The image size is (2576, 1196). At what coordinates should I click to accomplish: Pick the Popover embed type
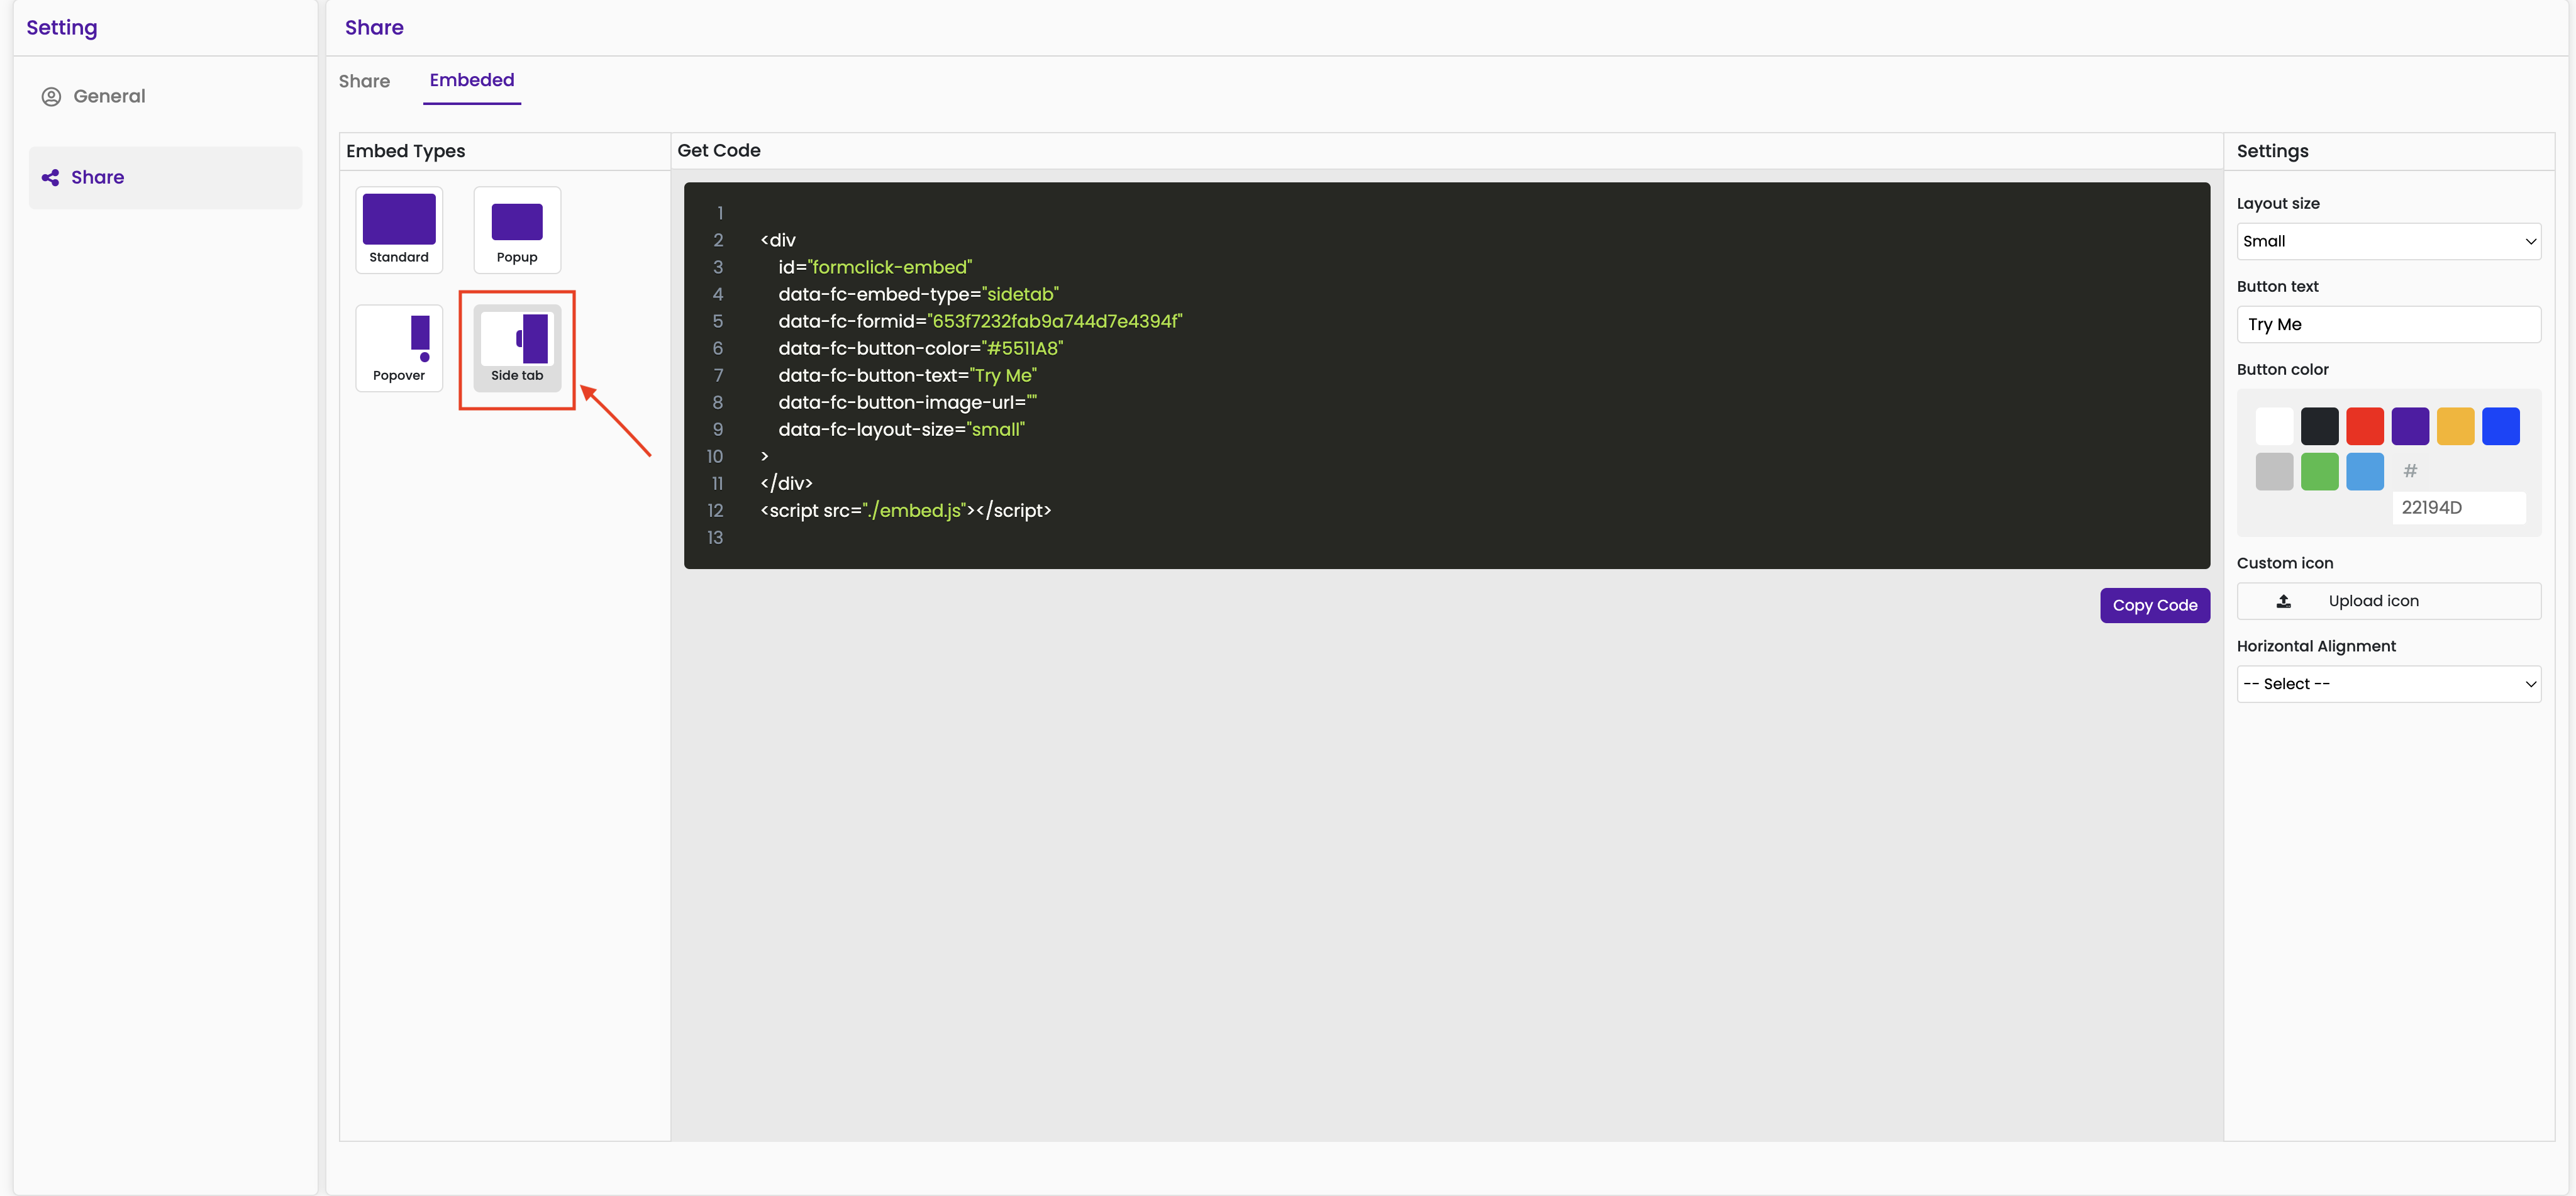399,348
